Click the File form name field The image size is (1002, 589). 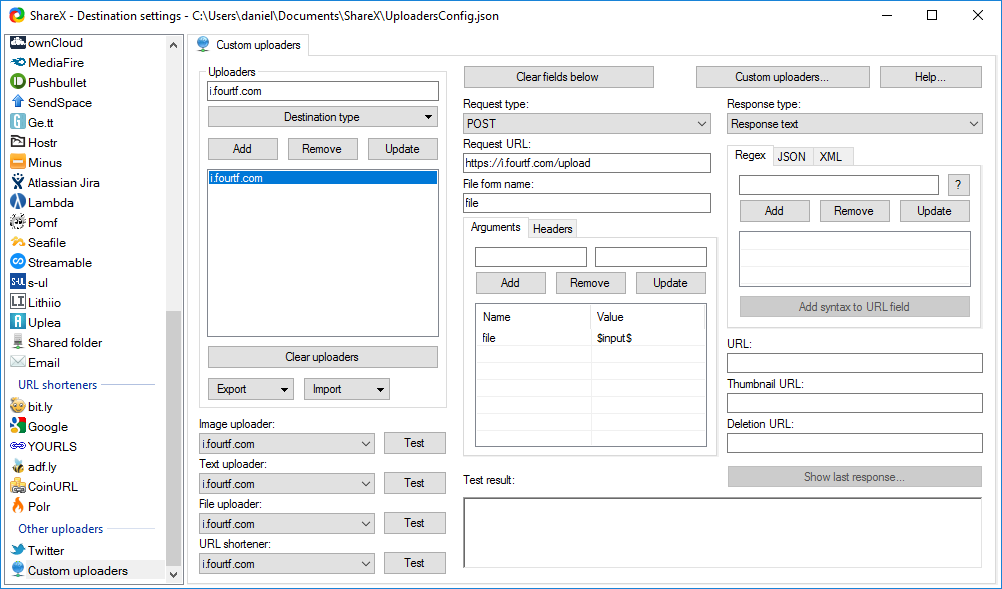pyautogui.click(x=587, y=203)
